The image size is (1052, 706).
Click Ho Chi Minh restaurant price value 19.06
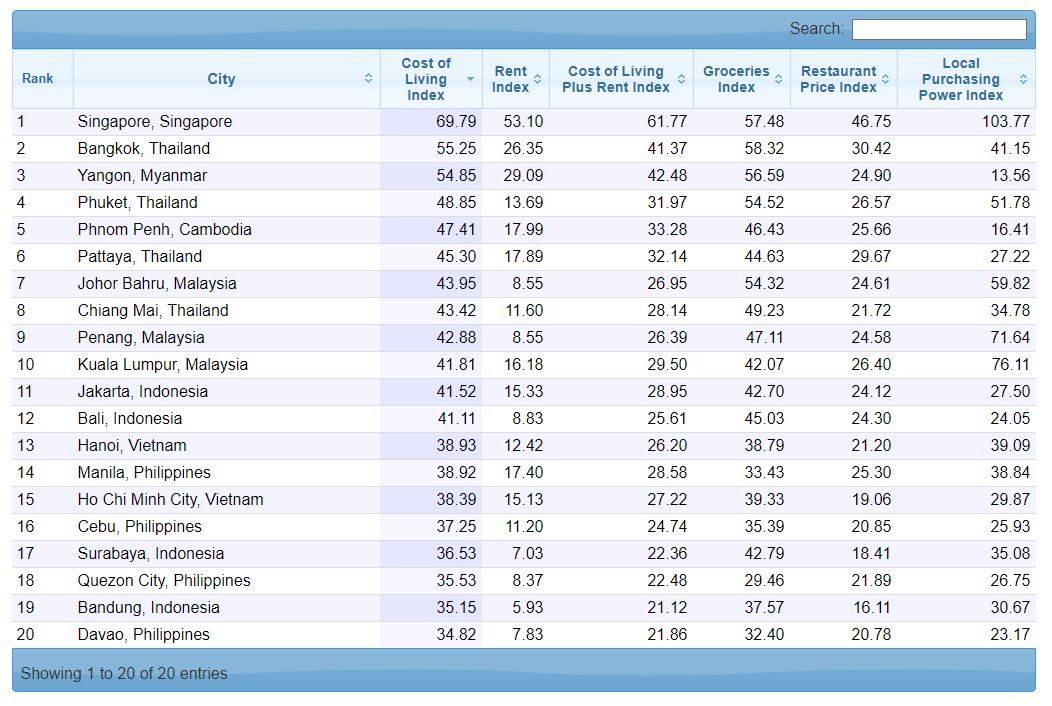point(871,499)
